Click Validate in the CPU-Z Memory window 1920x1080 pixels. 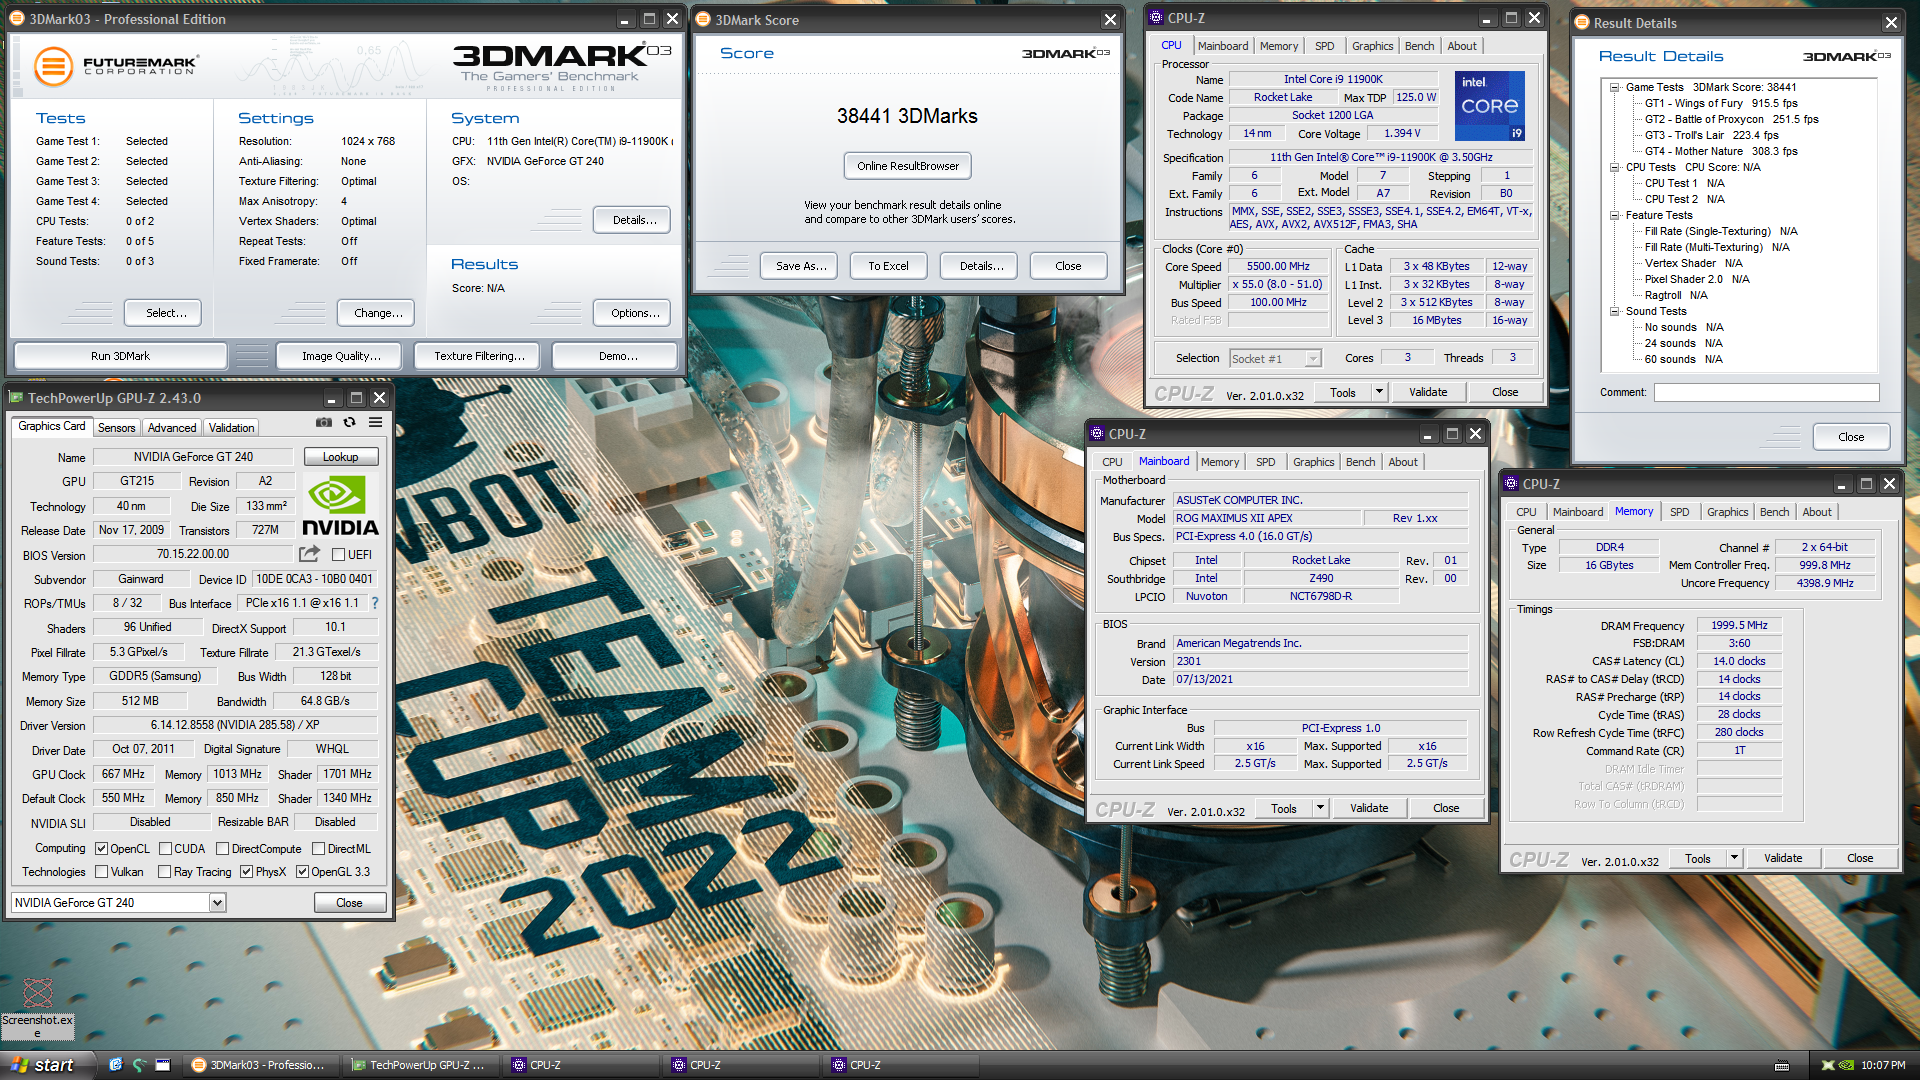[1782, 858]
